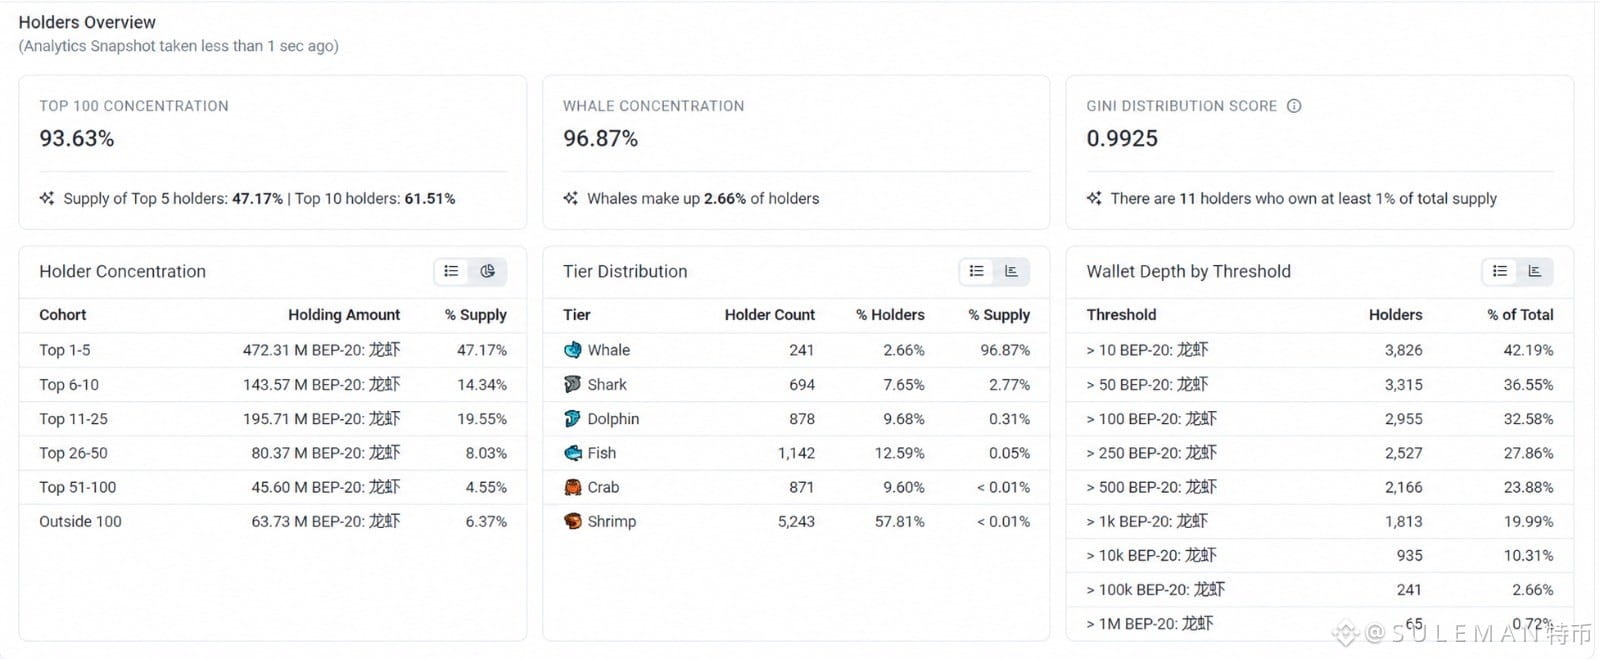Show Tier Distribution as list view

(x=977, y=271)
